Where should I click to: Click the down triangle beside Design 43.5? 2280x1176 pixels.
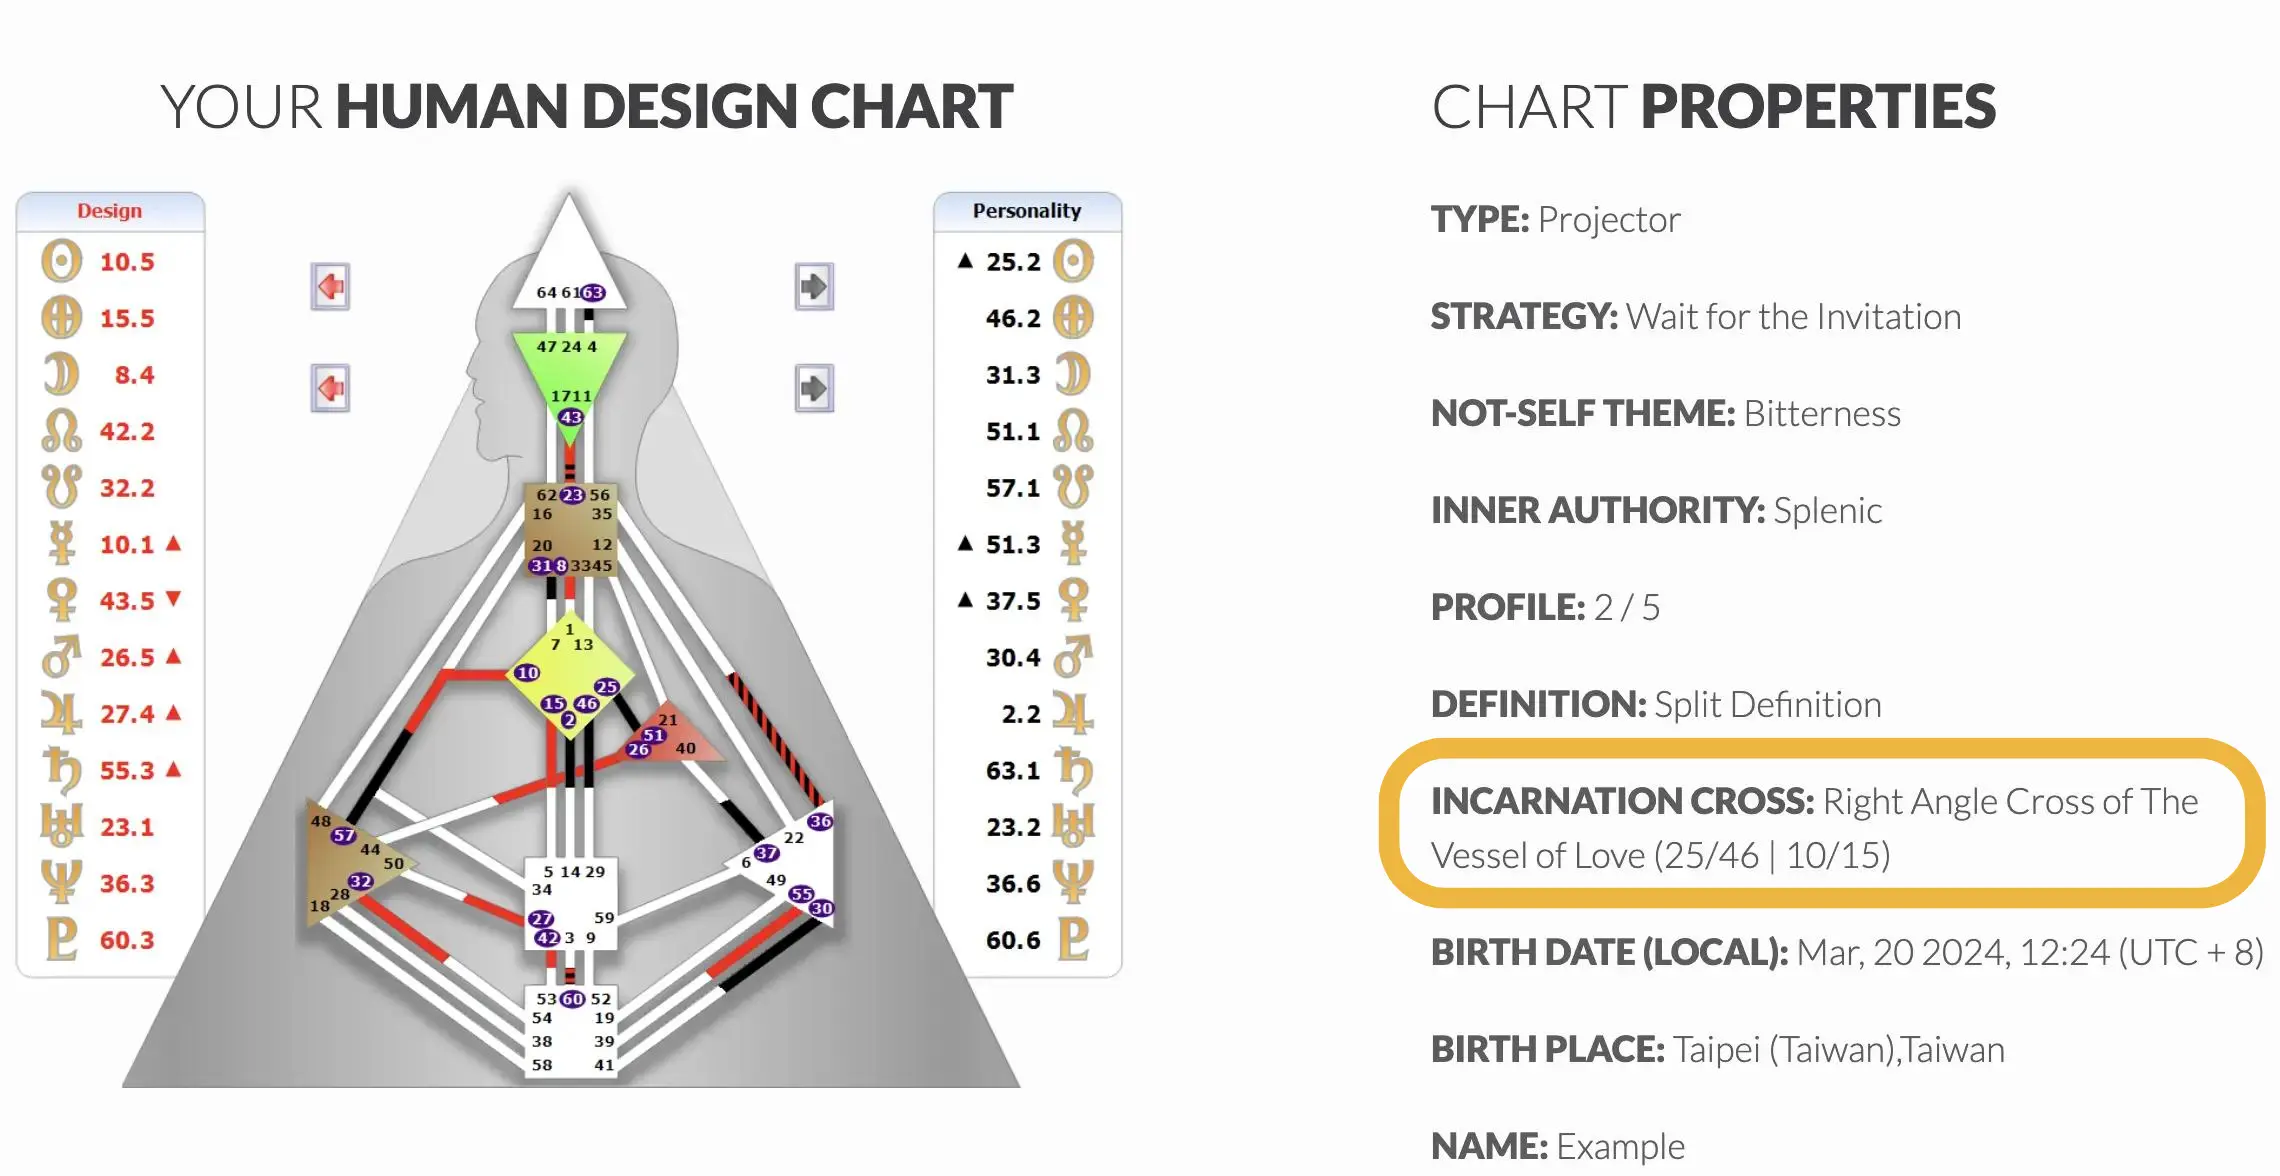coord(173,599)
